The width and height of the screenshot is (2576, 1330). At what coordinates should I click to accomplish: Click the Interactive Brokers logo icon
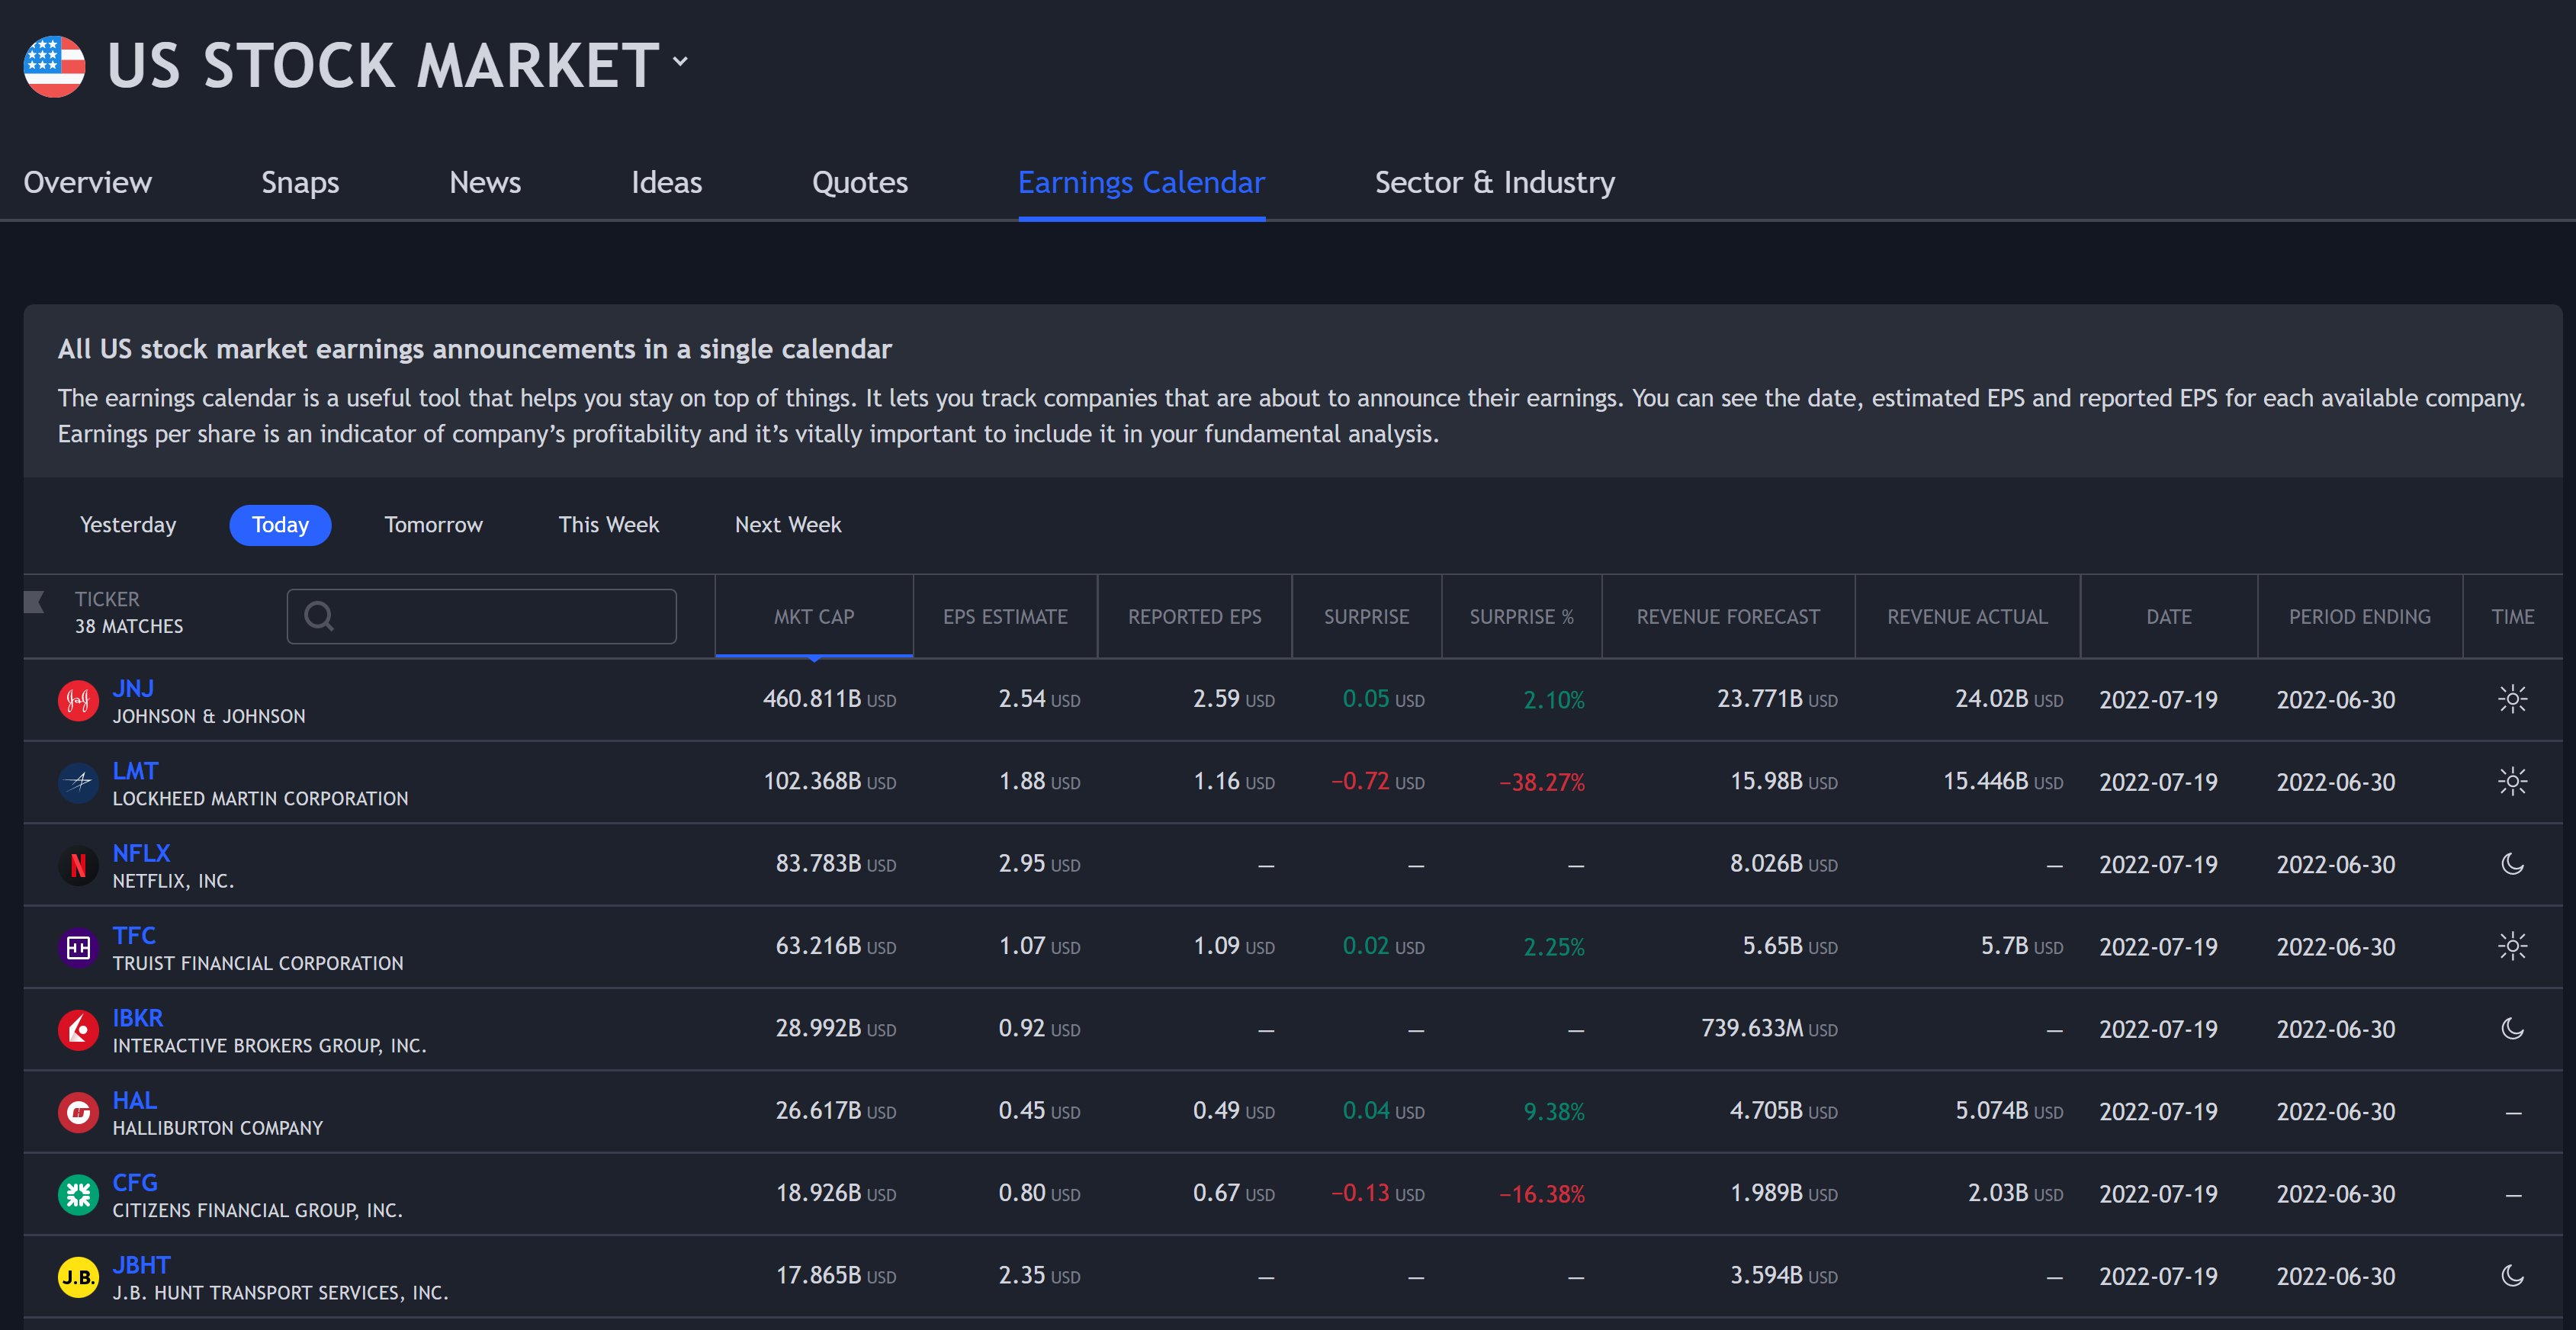(78, 1029)
